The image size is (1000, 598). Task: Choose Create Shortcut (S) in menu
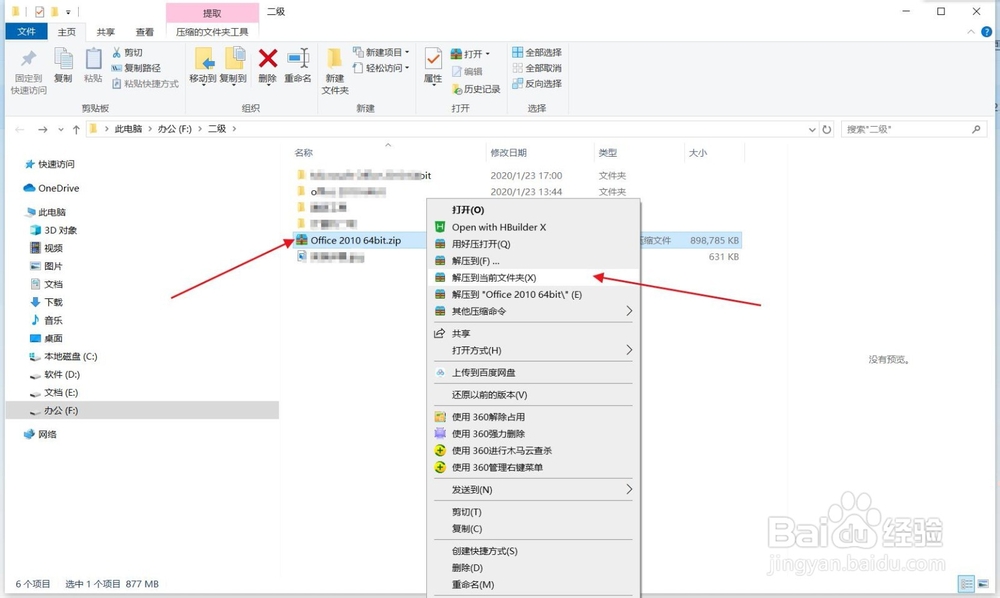533,551
